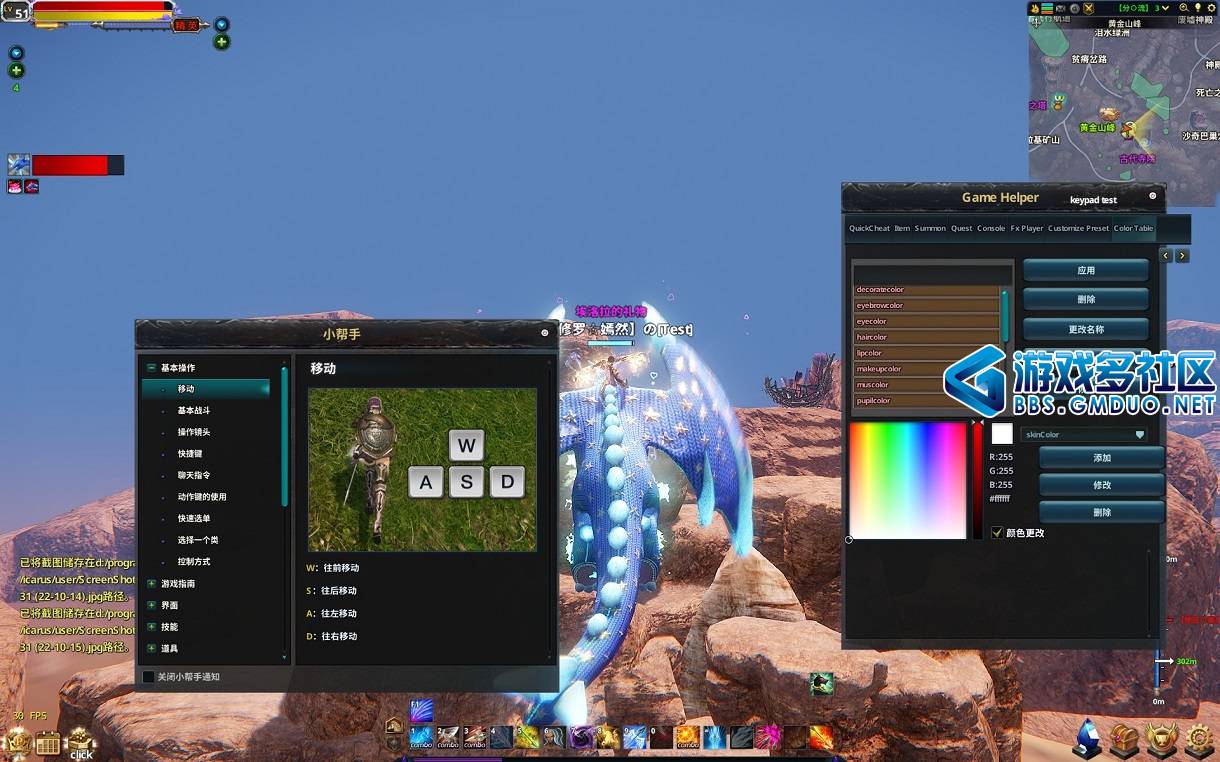Screen dimensions: 1220x762
Task: Switch to the Console tab
Action: point(991,228)
